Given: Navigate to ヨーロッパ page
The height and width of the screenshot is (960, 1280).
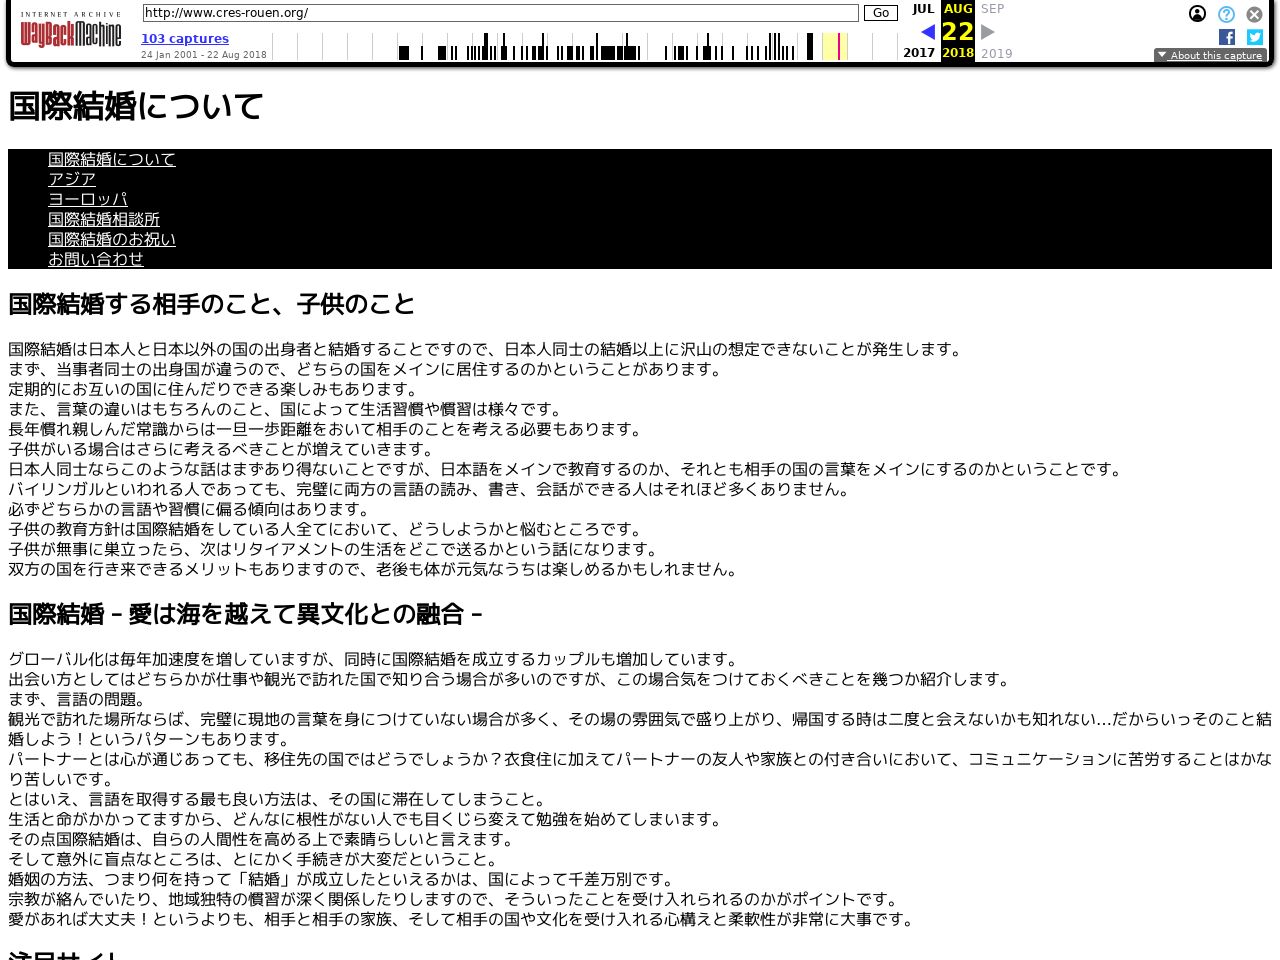Looking at the screenshot, I should 88,199.
